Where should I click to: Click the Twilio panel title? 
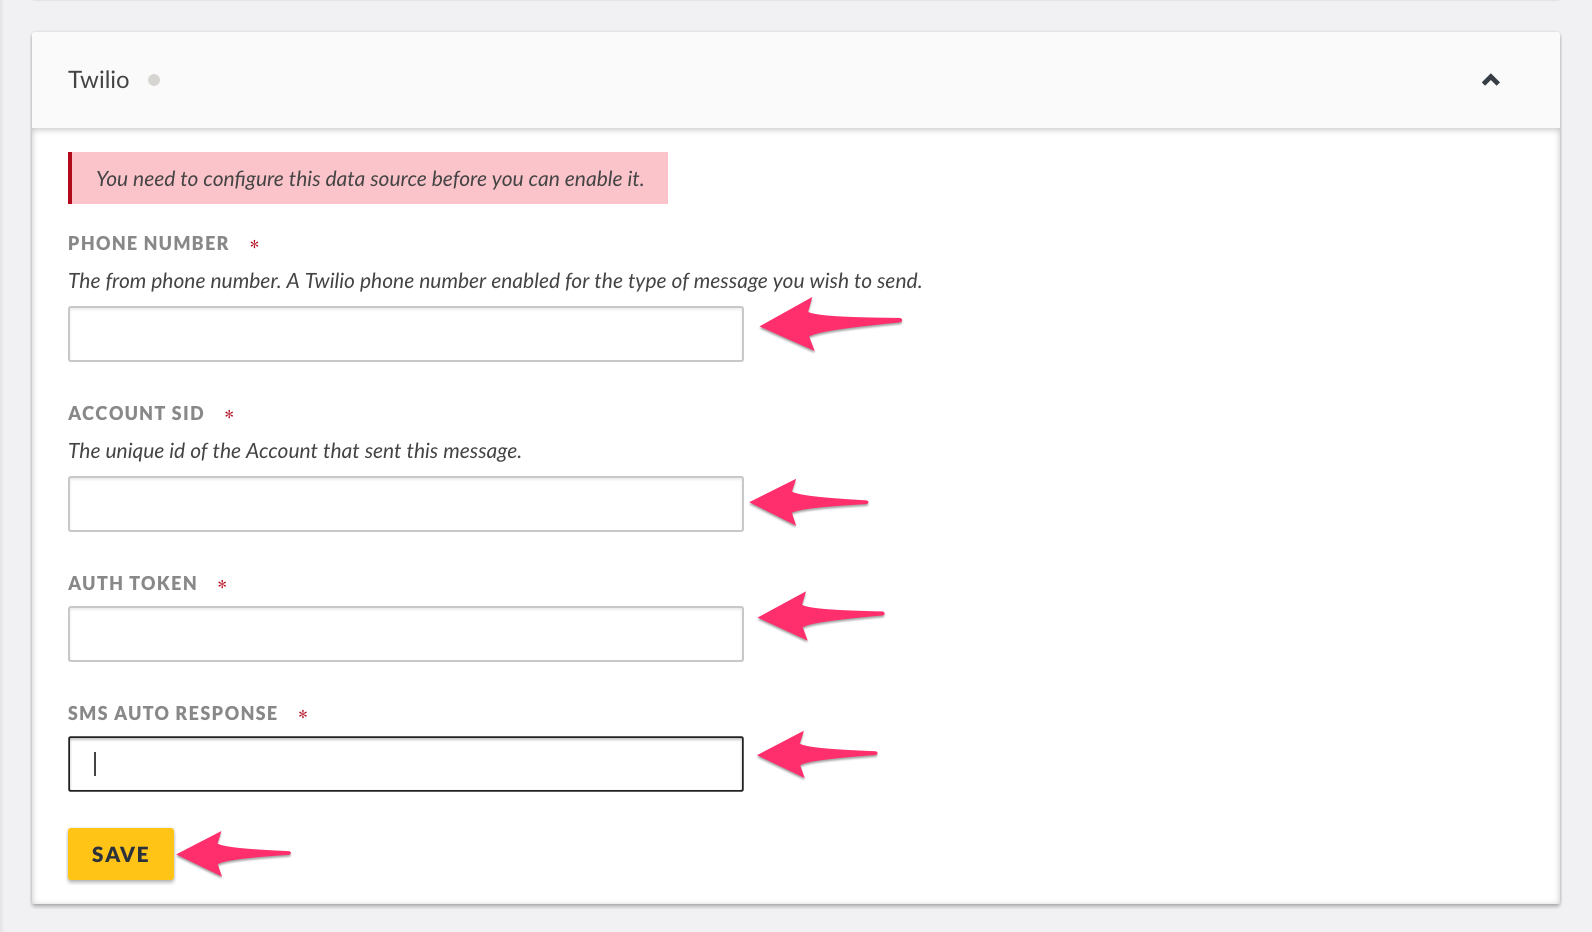coord(99,80)
